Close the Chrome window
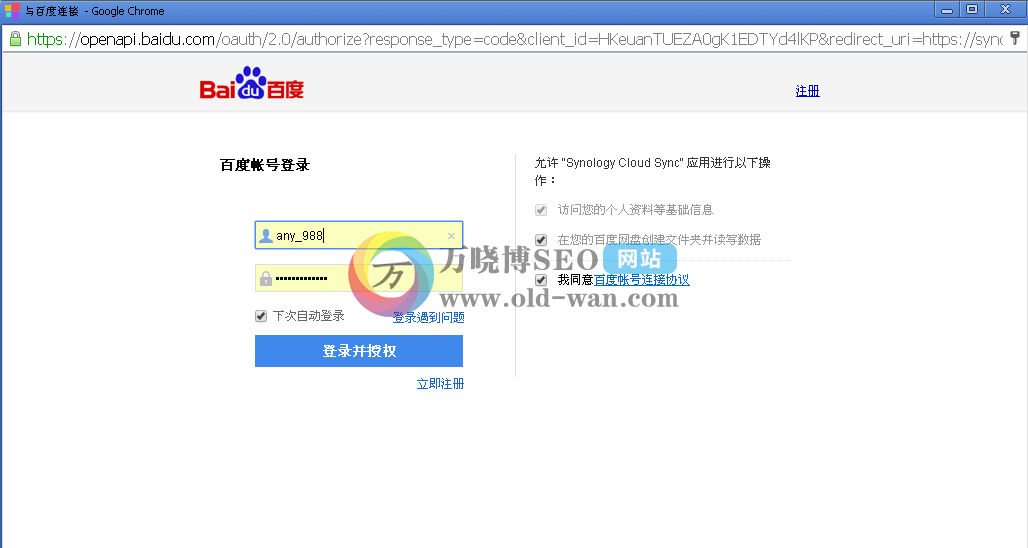Image resolution: width=1028 pixels, height=548 pixels. [x=1005, y=9]
